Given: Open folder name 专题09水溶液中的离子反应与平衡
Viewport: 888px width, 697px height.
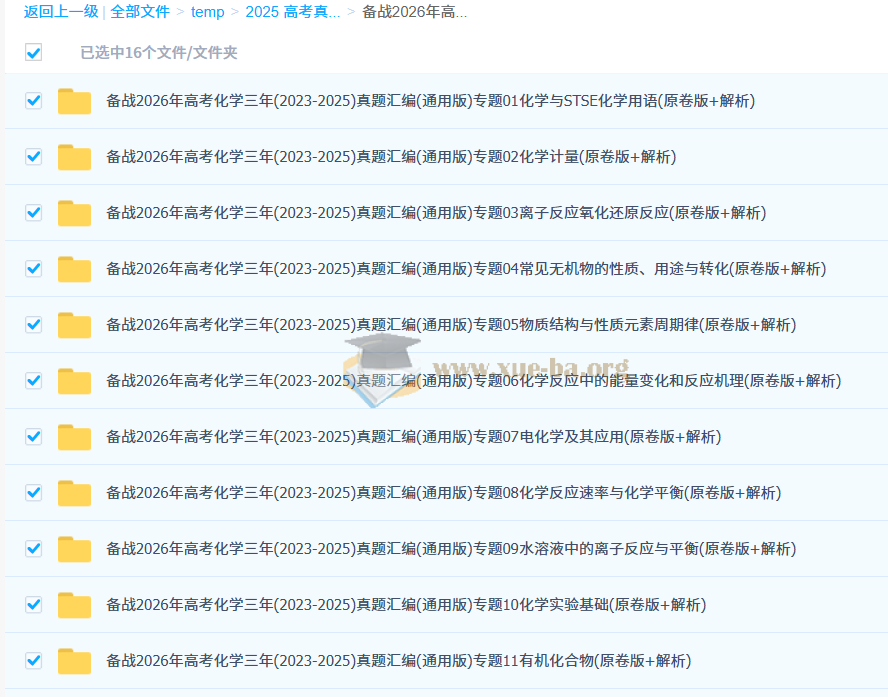Looking at the screenshot, I should [451, 549].
